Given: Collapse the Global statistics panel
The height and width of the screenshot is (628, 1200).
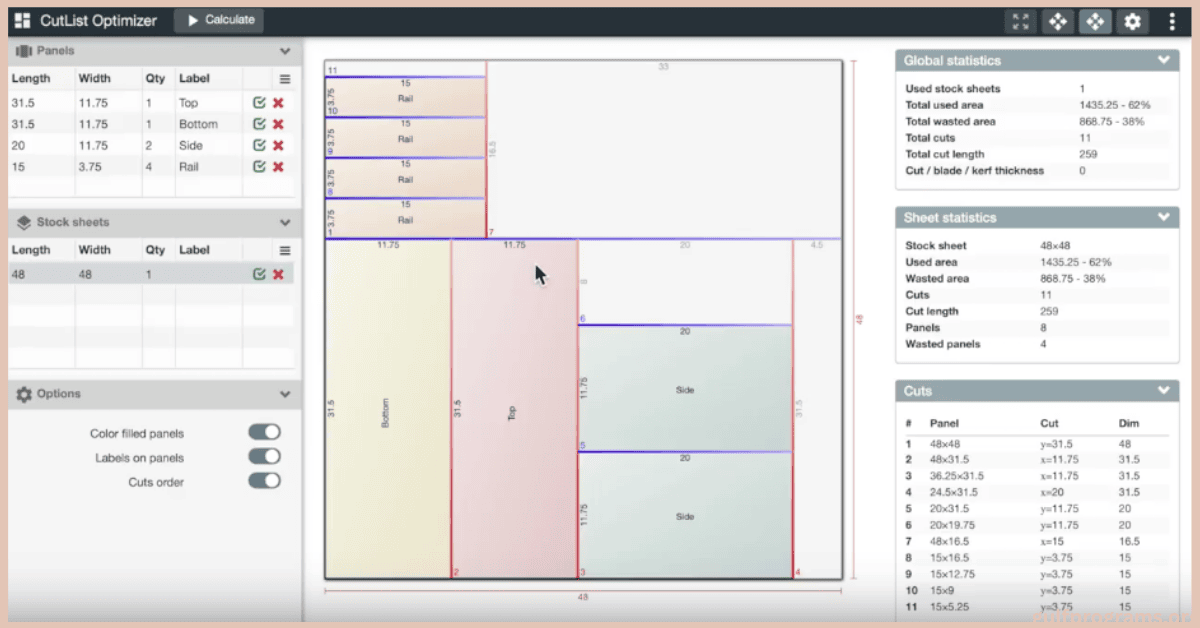Looking at the screenshot, I should [1163, 60].
